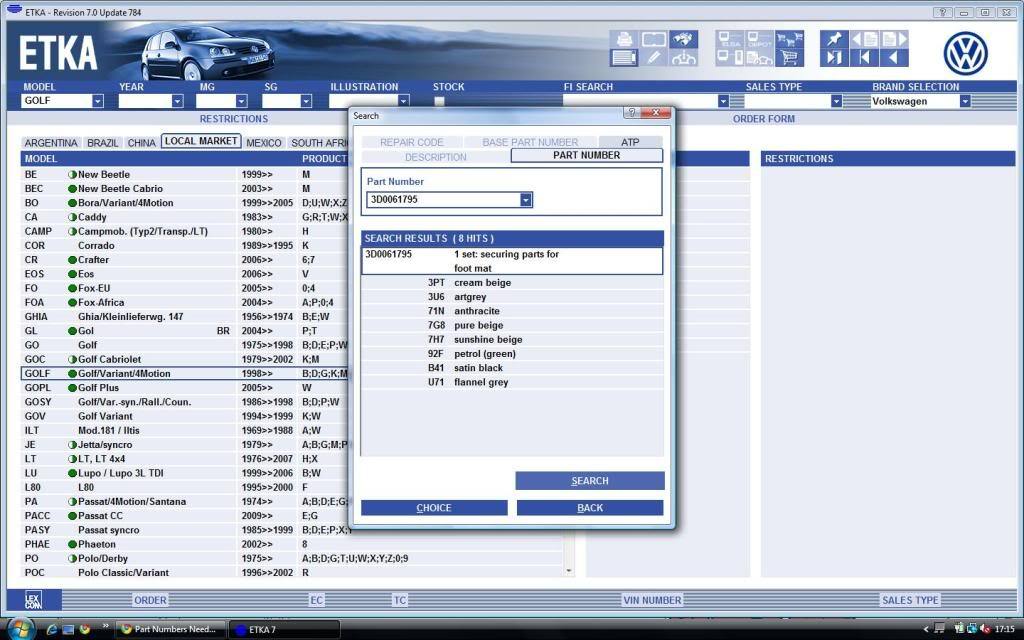Toggle the STOCK checkbox
Image resolution: width=1024 pixels, height=640 pixels.
coord(440,101)
